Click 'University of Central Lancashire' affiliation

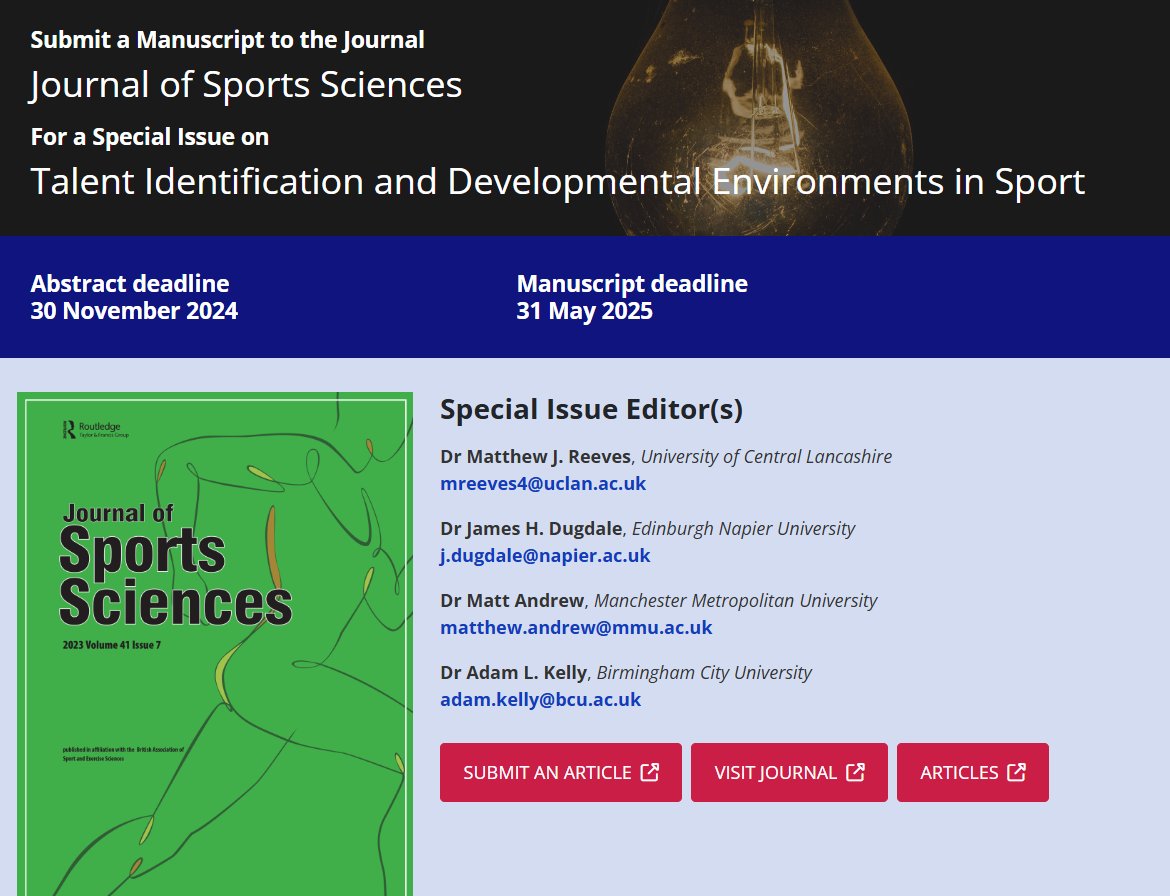click(766, 457)
